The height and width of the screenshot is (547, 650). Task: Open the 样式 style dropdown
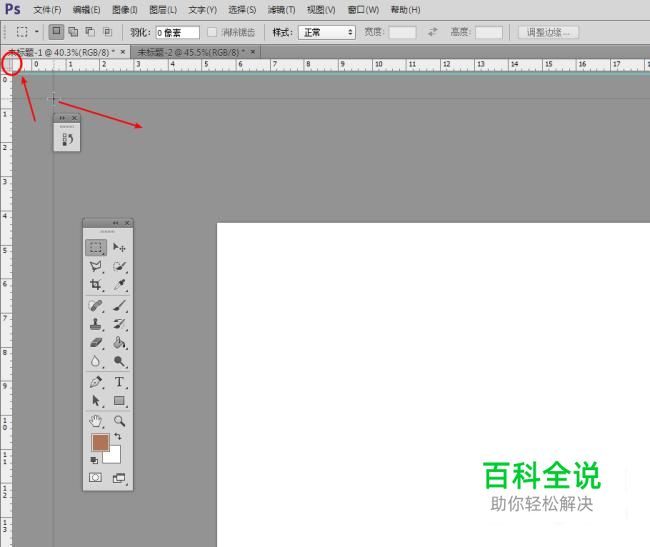tap(328, 33)
